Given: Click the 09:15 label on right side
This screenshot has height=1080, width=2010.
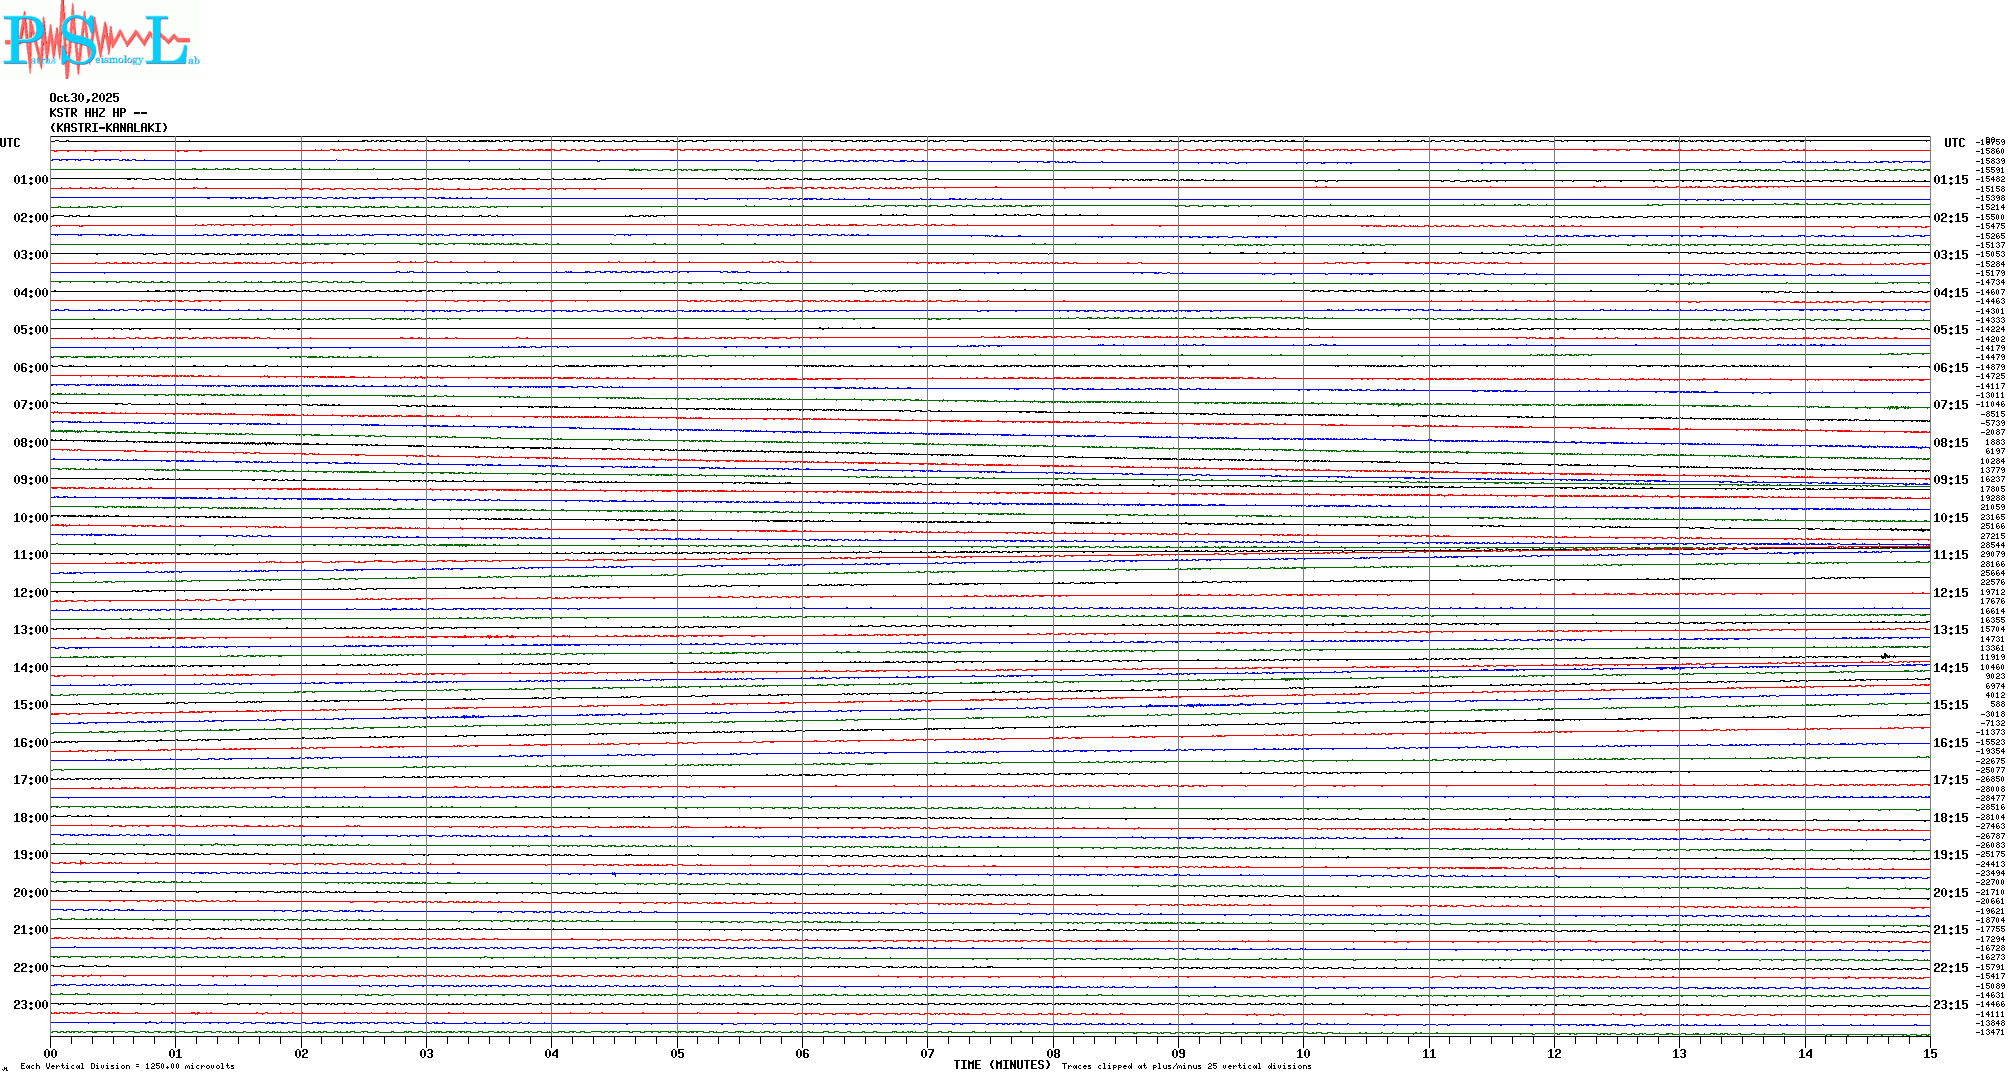Looking at the screenshot, I should pyautogui.click(x=1950, y=480).
